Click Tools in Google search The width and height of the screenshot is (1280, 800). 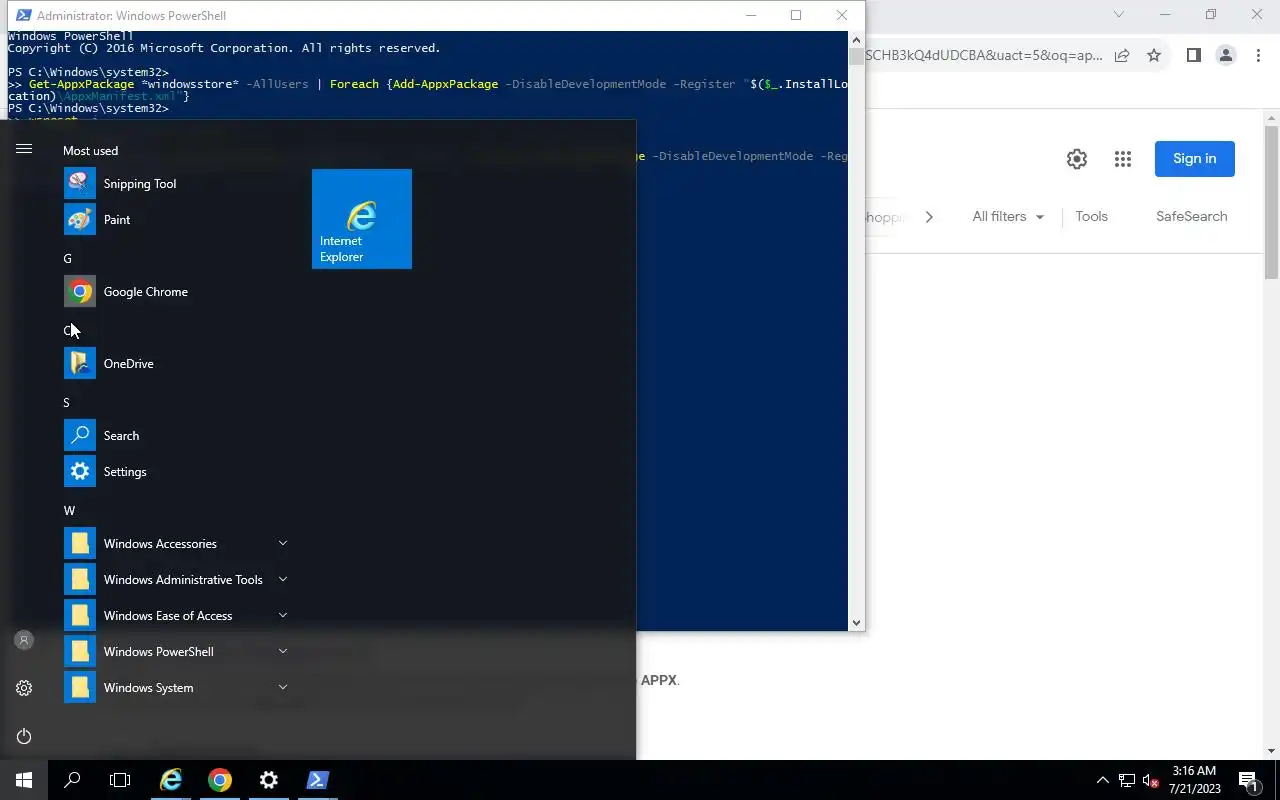(1092, 217)
